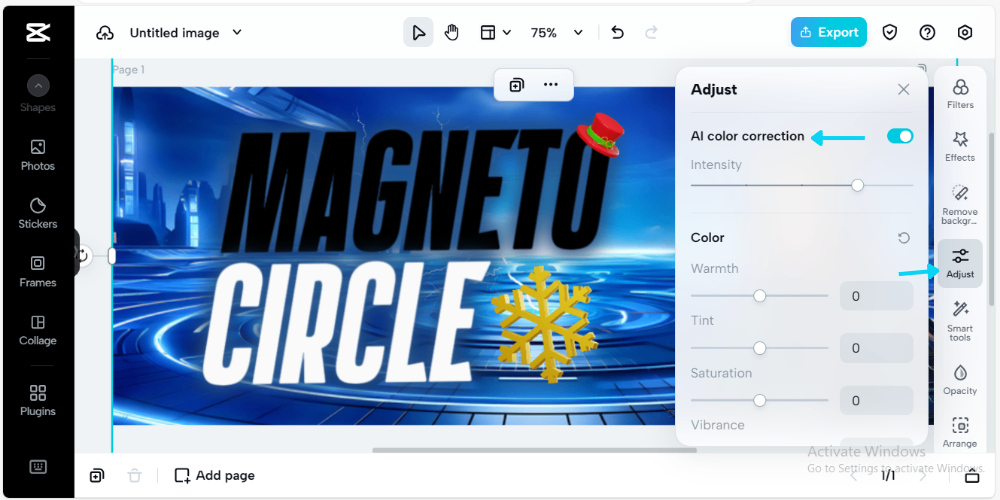Expand Untitled image name dropdown
Image resolution: width=1000 pixels, height=500 pixels.
(x=237, y=33)
